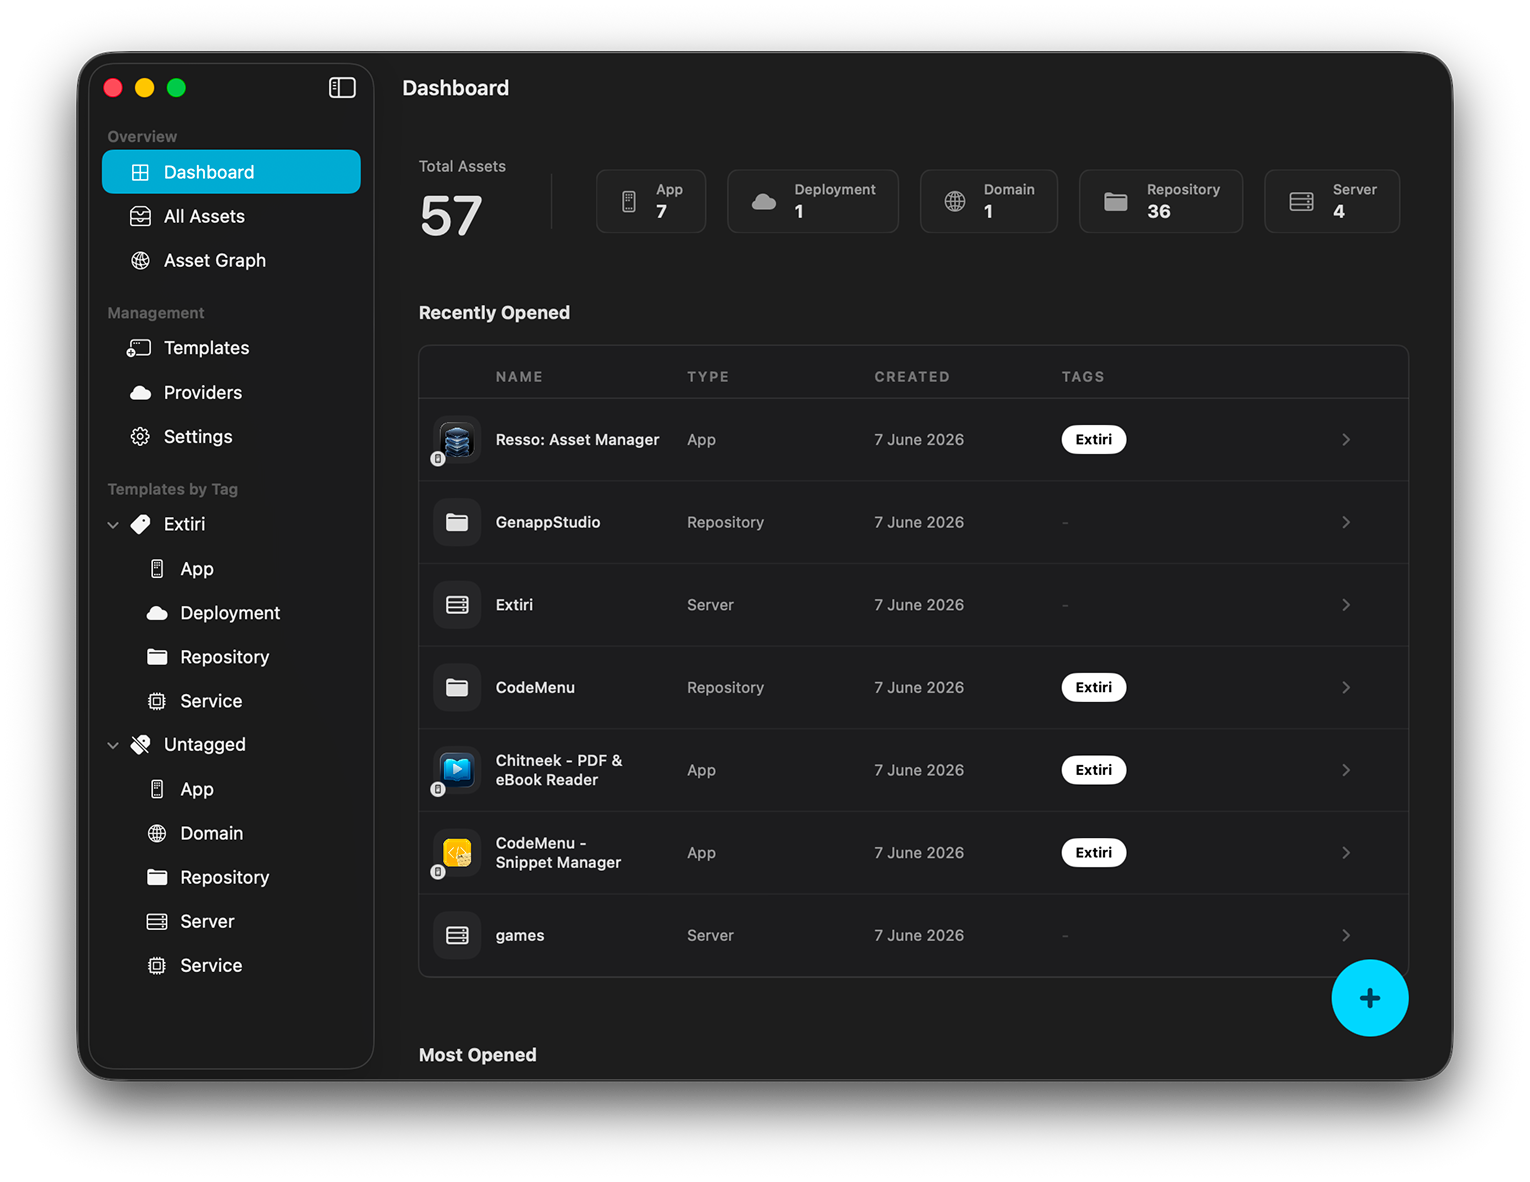Toggle the sidebar visibility button
Image resolution: width=1530 pixels, height=1182 pixels.
tap(342, 88)
